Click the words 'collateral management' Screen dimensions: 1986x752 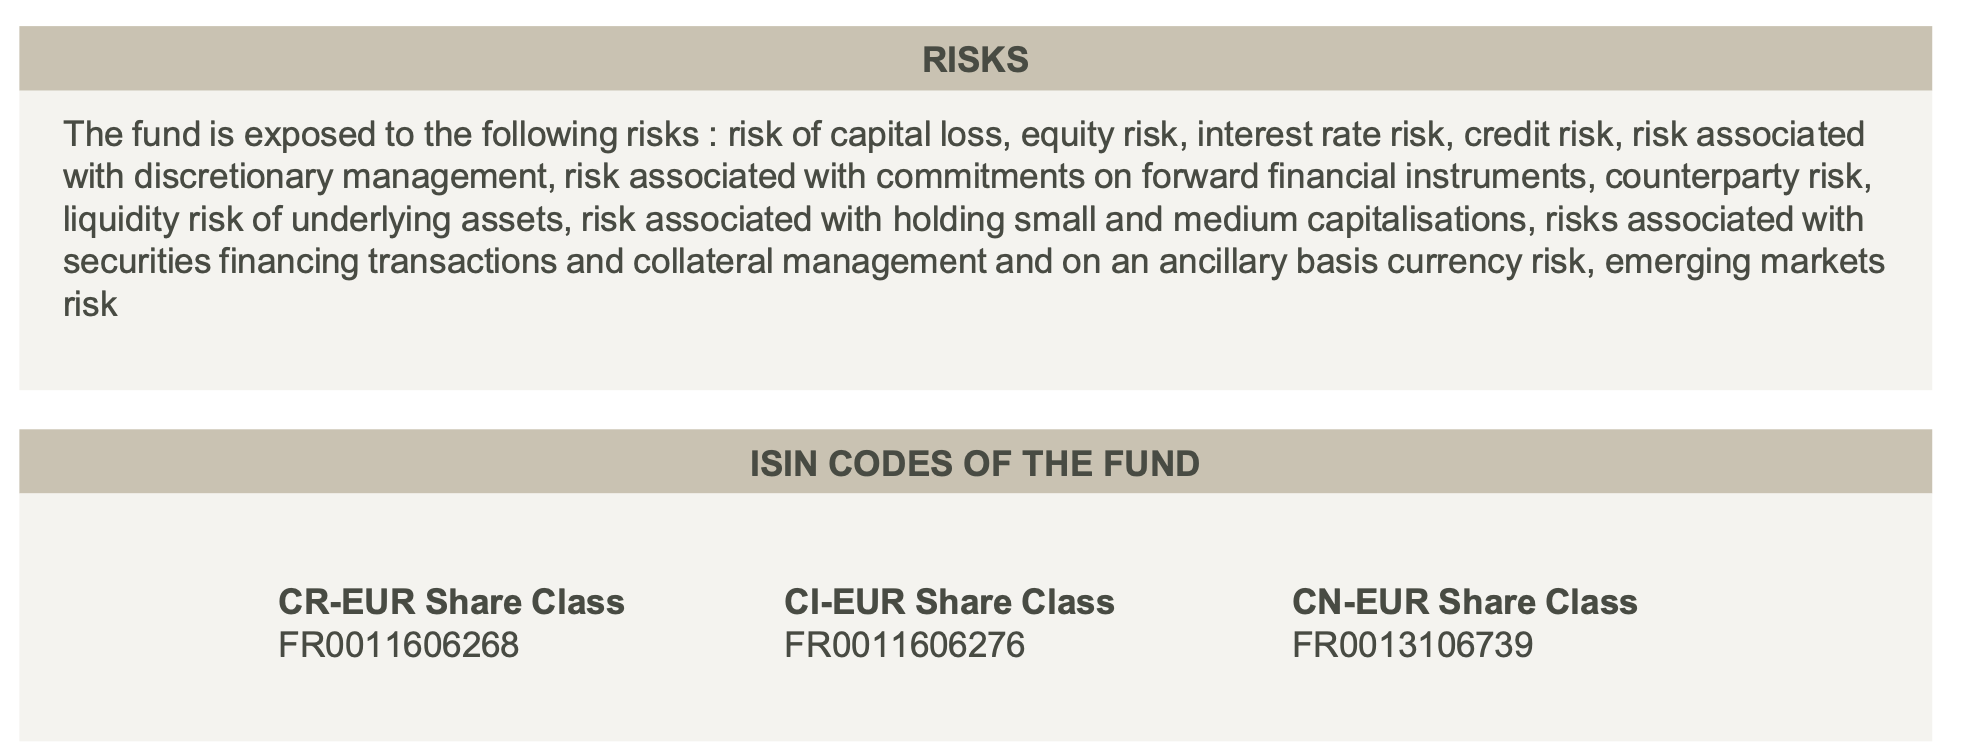pos(810,262)
